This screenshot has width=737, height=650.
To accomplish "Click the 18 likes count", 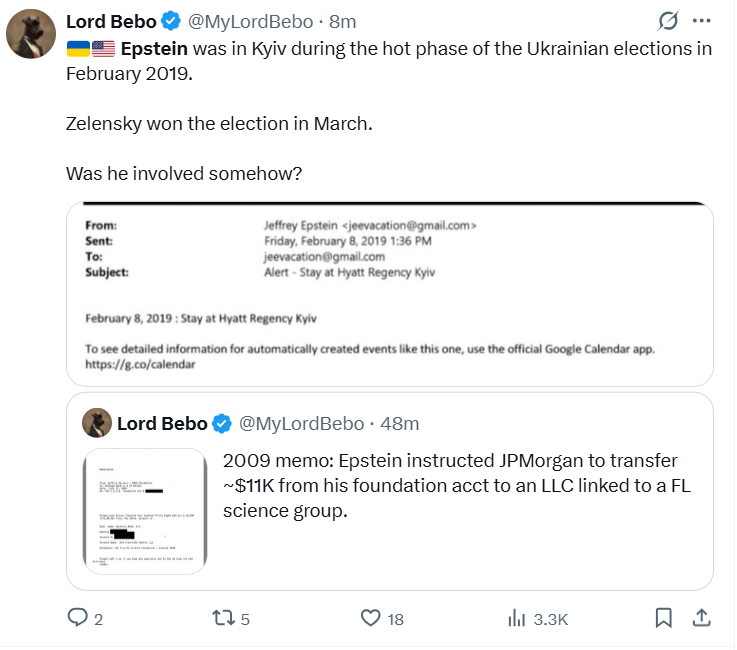I will 395,619.
